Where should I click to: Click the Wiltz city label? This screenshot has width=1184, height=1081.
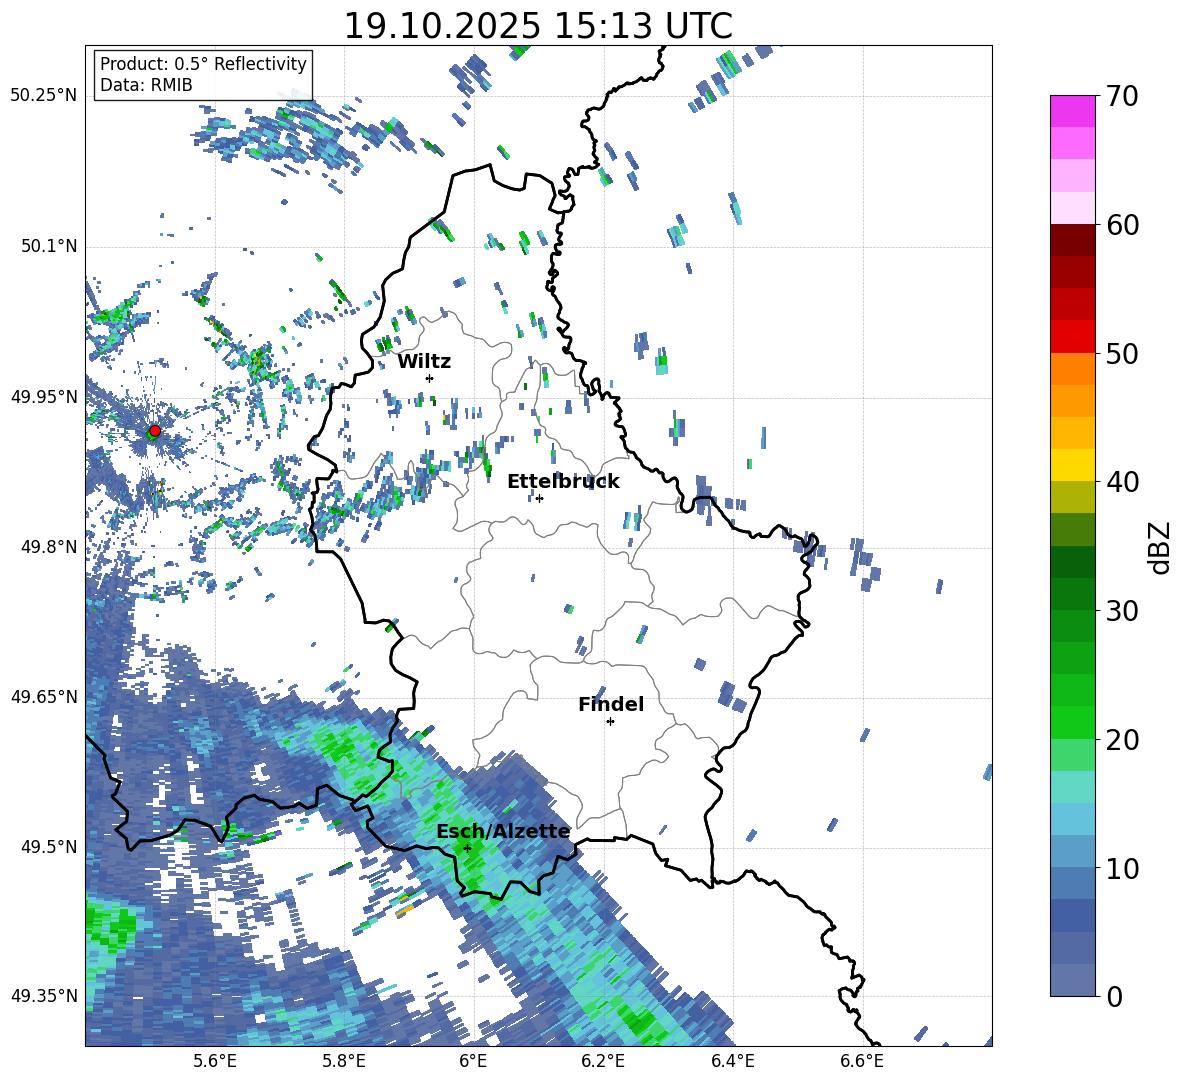click(424, 362)
